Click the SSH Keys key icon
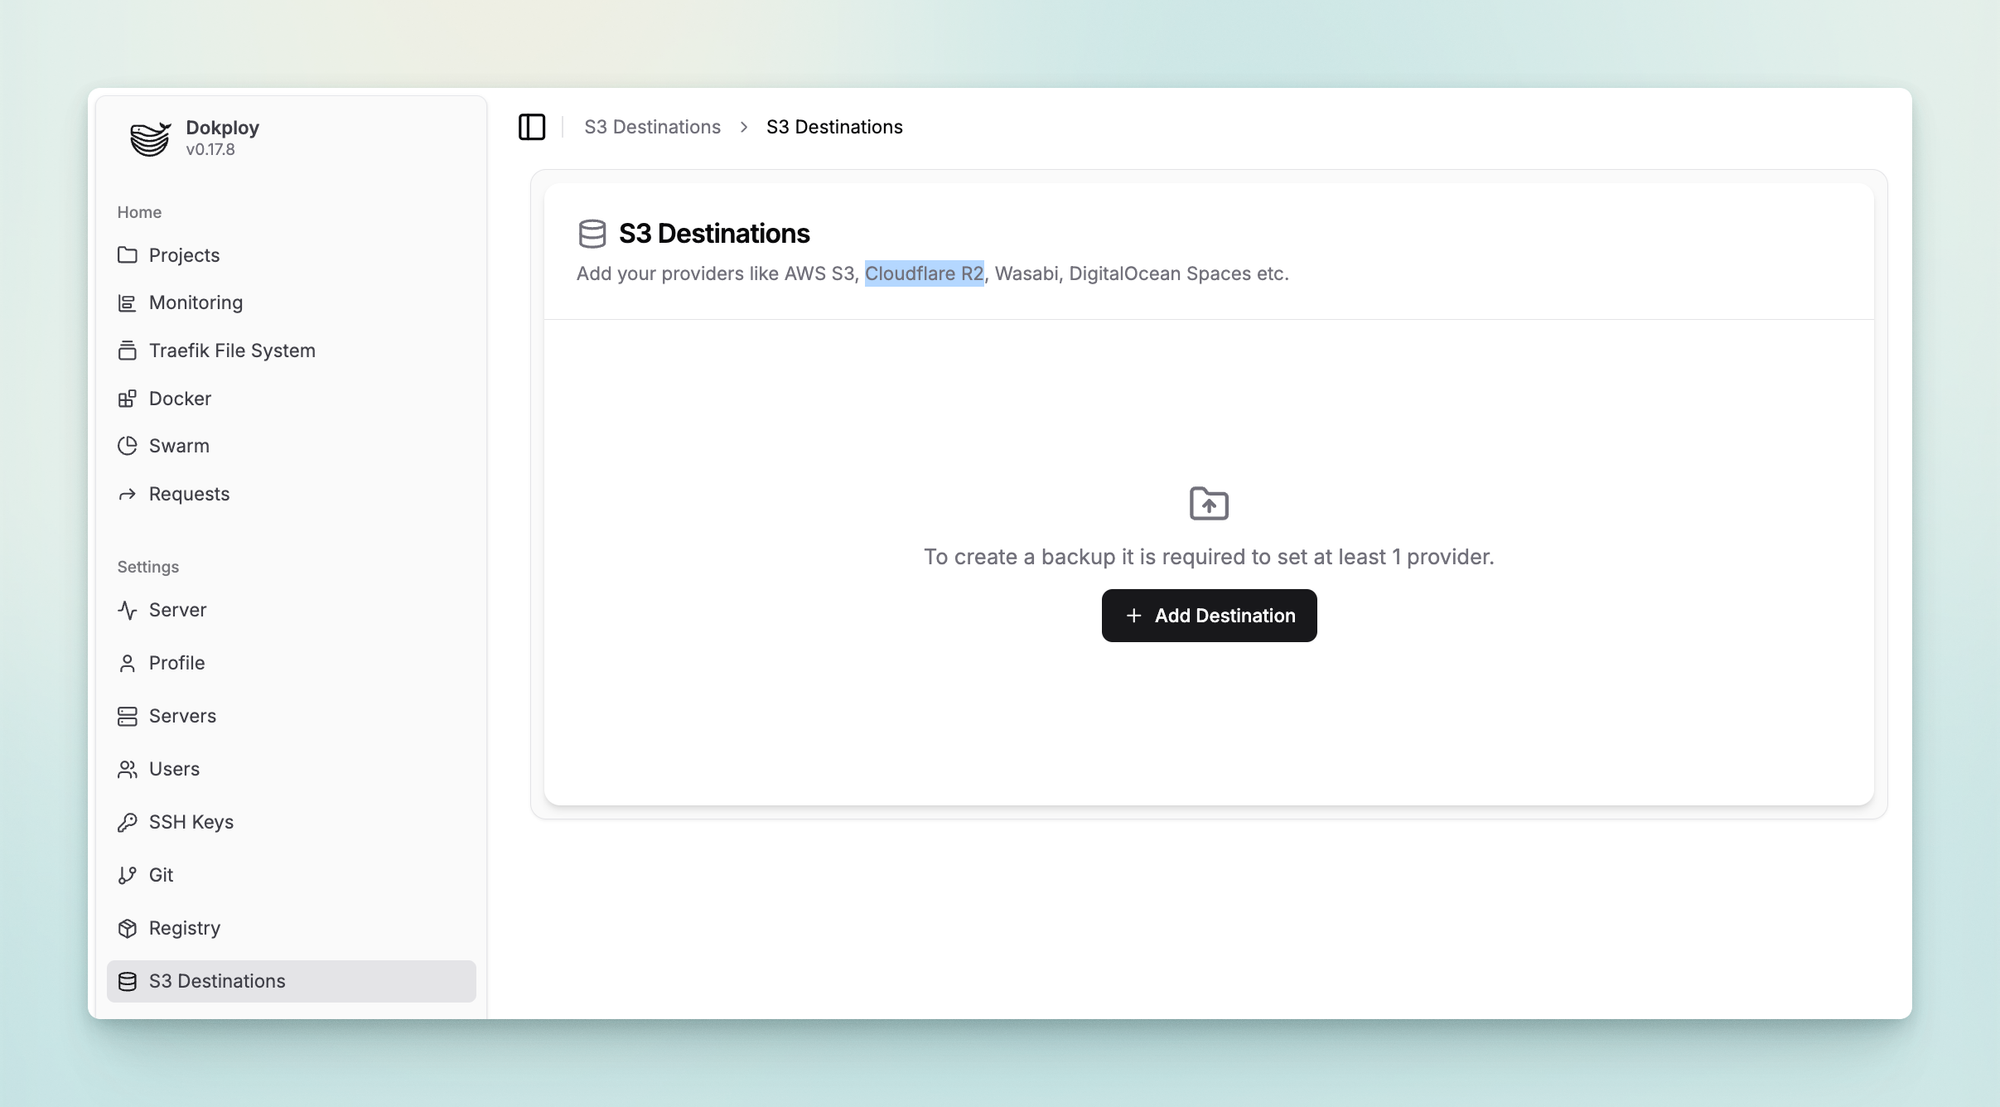The width and height of the screenshot is (2000, 1107). [127, 822]
